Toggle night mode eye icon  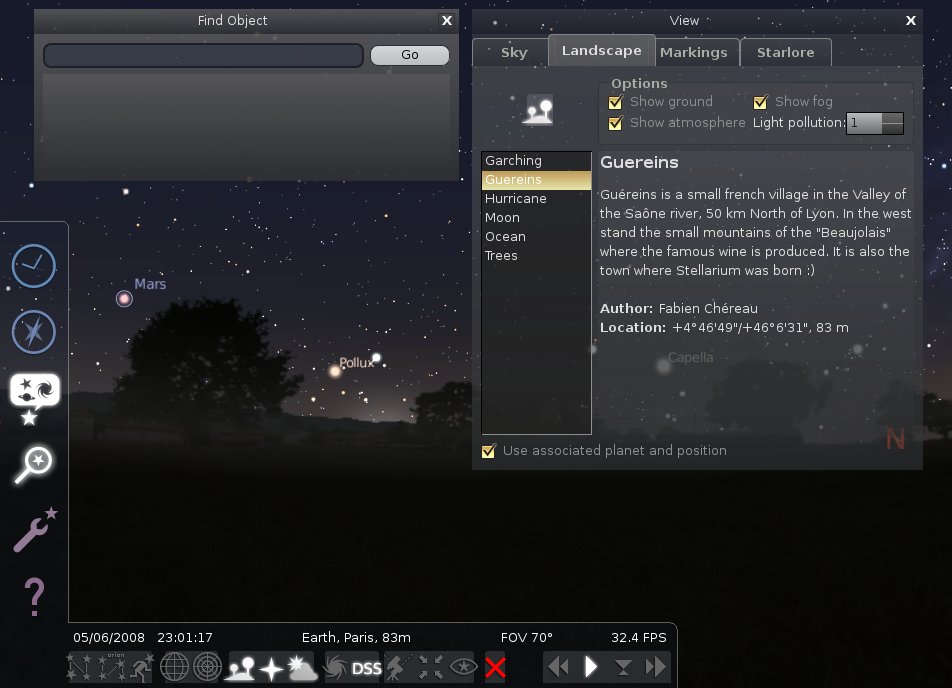(x=463, y=667)
